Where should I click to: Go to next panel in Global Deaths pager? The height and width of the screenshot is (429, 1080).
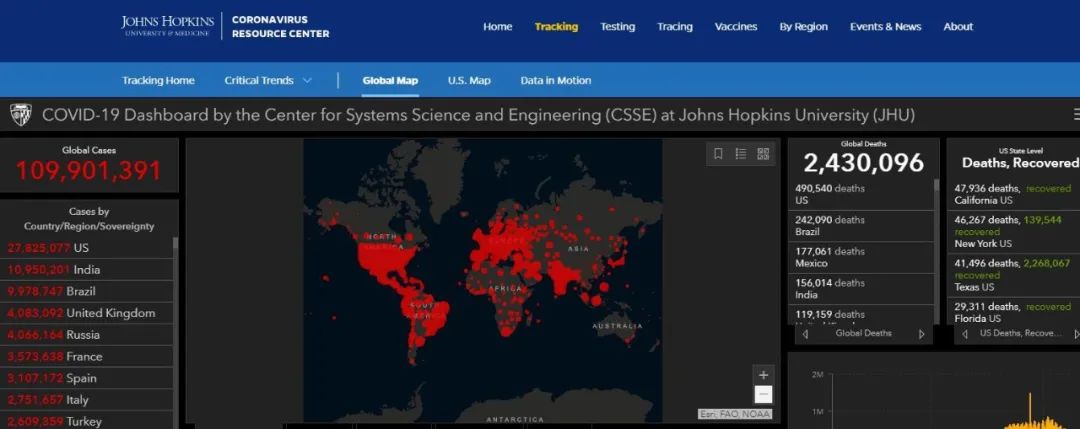(922, 334)
